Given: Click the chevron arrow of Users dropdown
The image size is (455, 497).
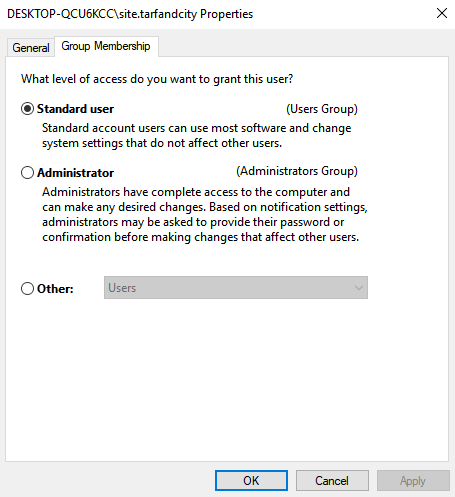Looking at the screenshot, I should [359, 288].
